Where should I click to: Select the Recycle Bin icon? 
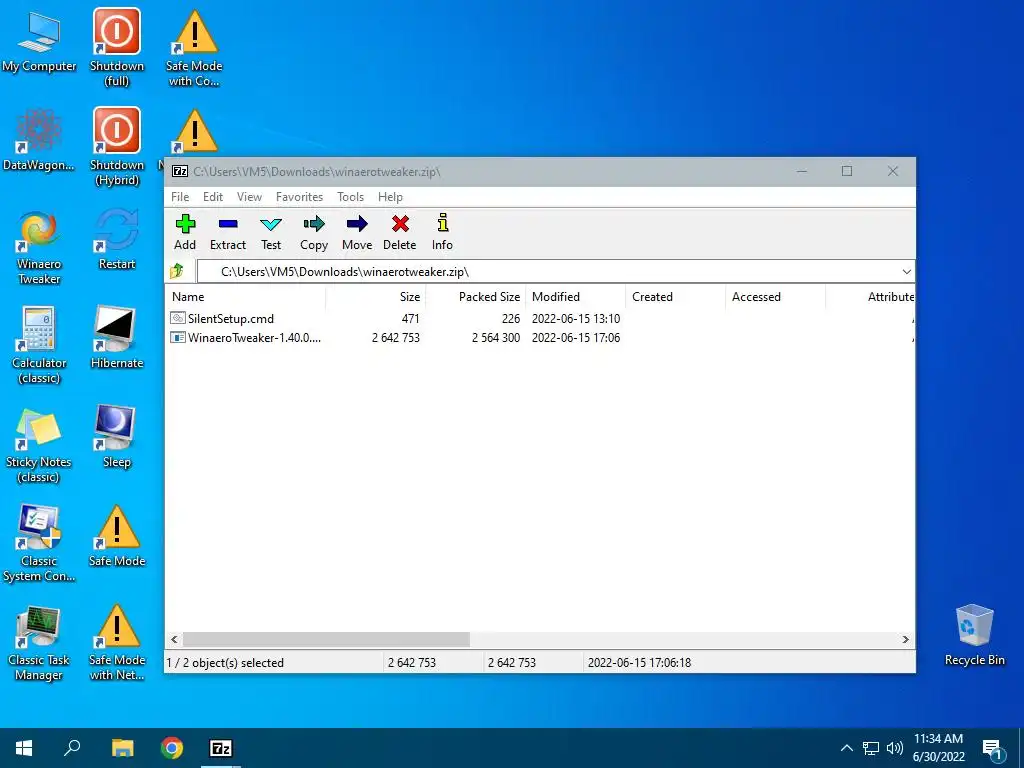[974, 635]
